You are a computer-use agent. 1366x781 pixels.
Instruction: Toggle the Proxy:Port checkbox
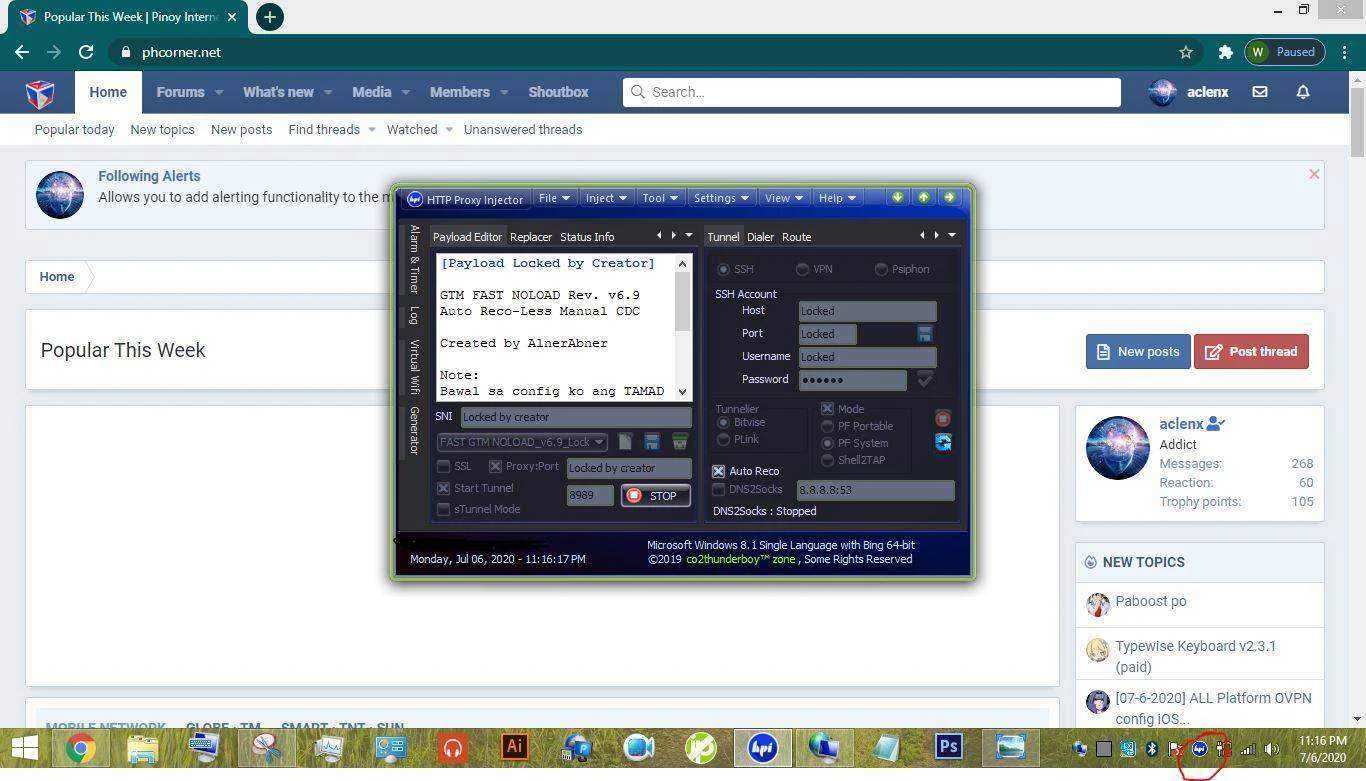point(495,466)
